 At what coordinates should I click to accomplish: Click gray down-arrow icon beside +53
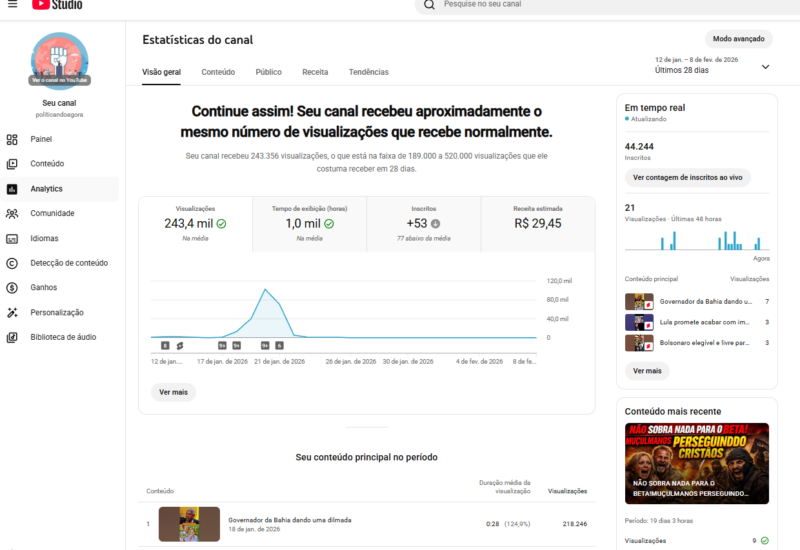click(x=435, y=223)
